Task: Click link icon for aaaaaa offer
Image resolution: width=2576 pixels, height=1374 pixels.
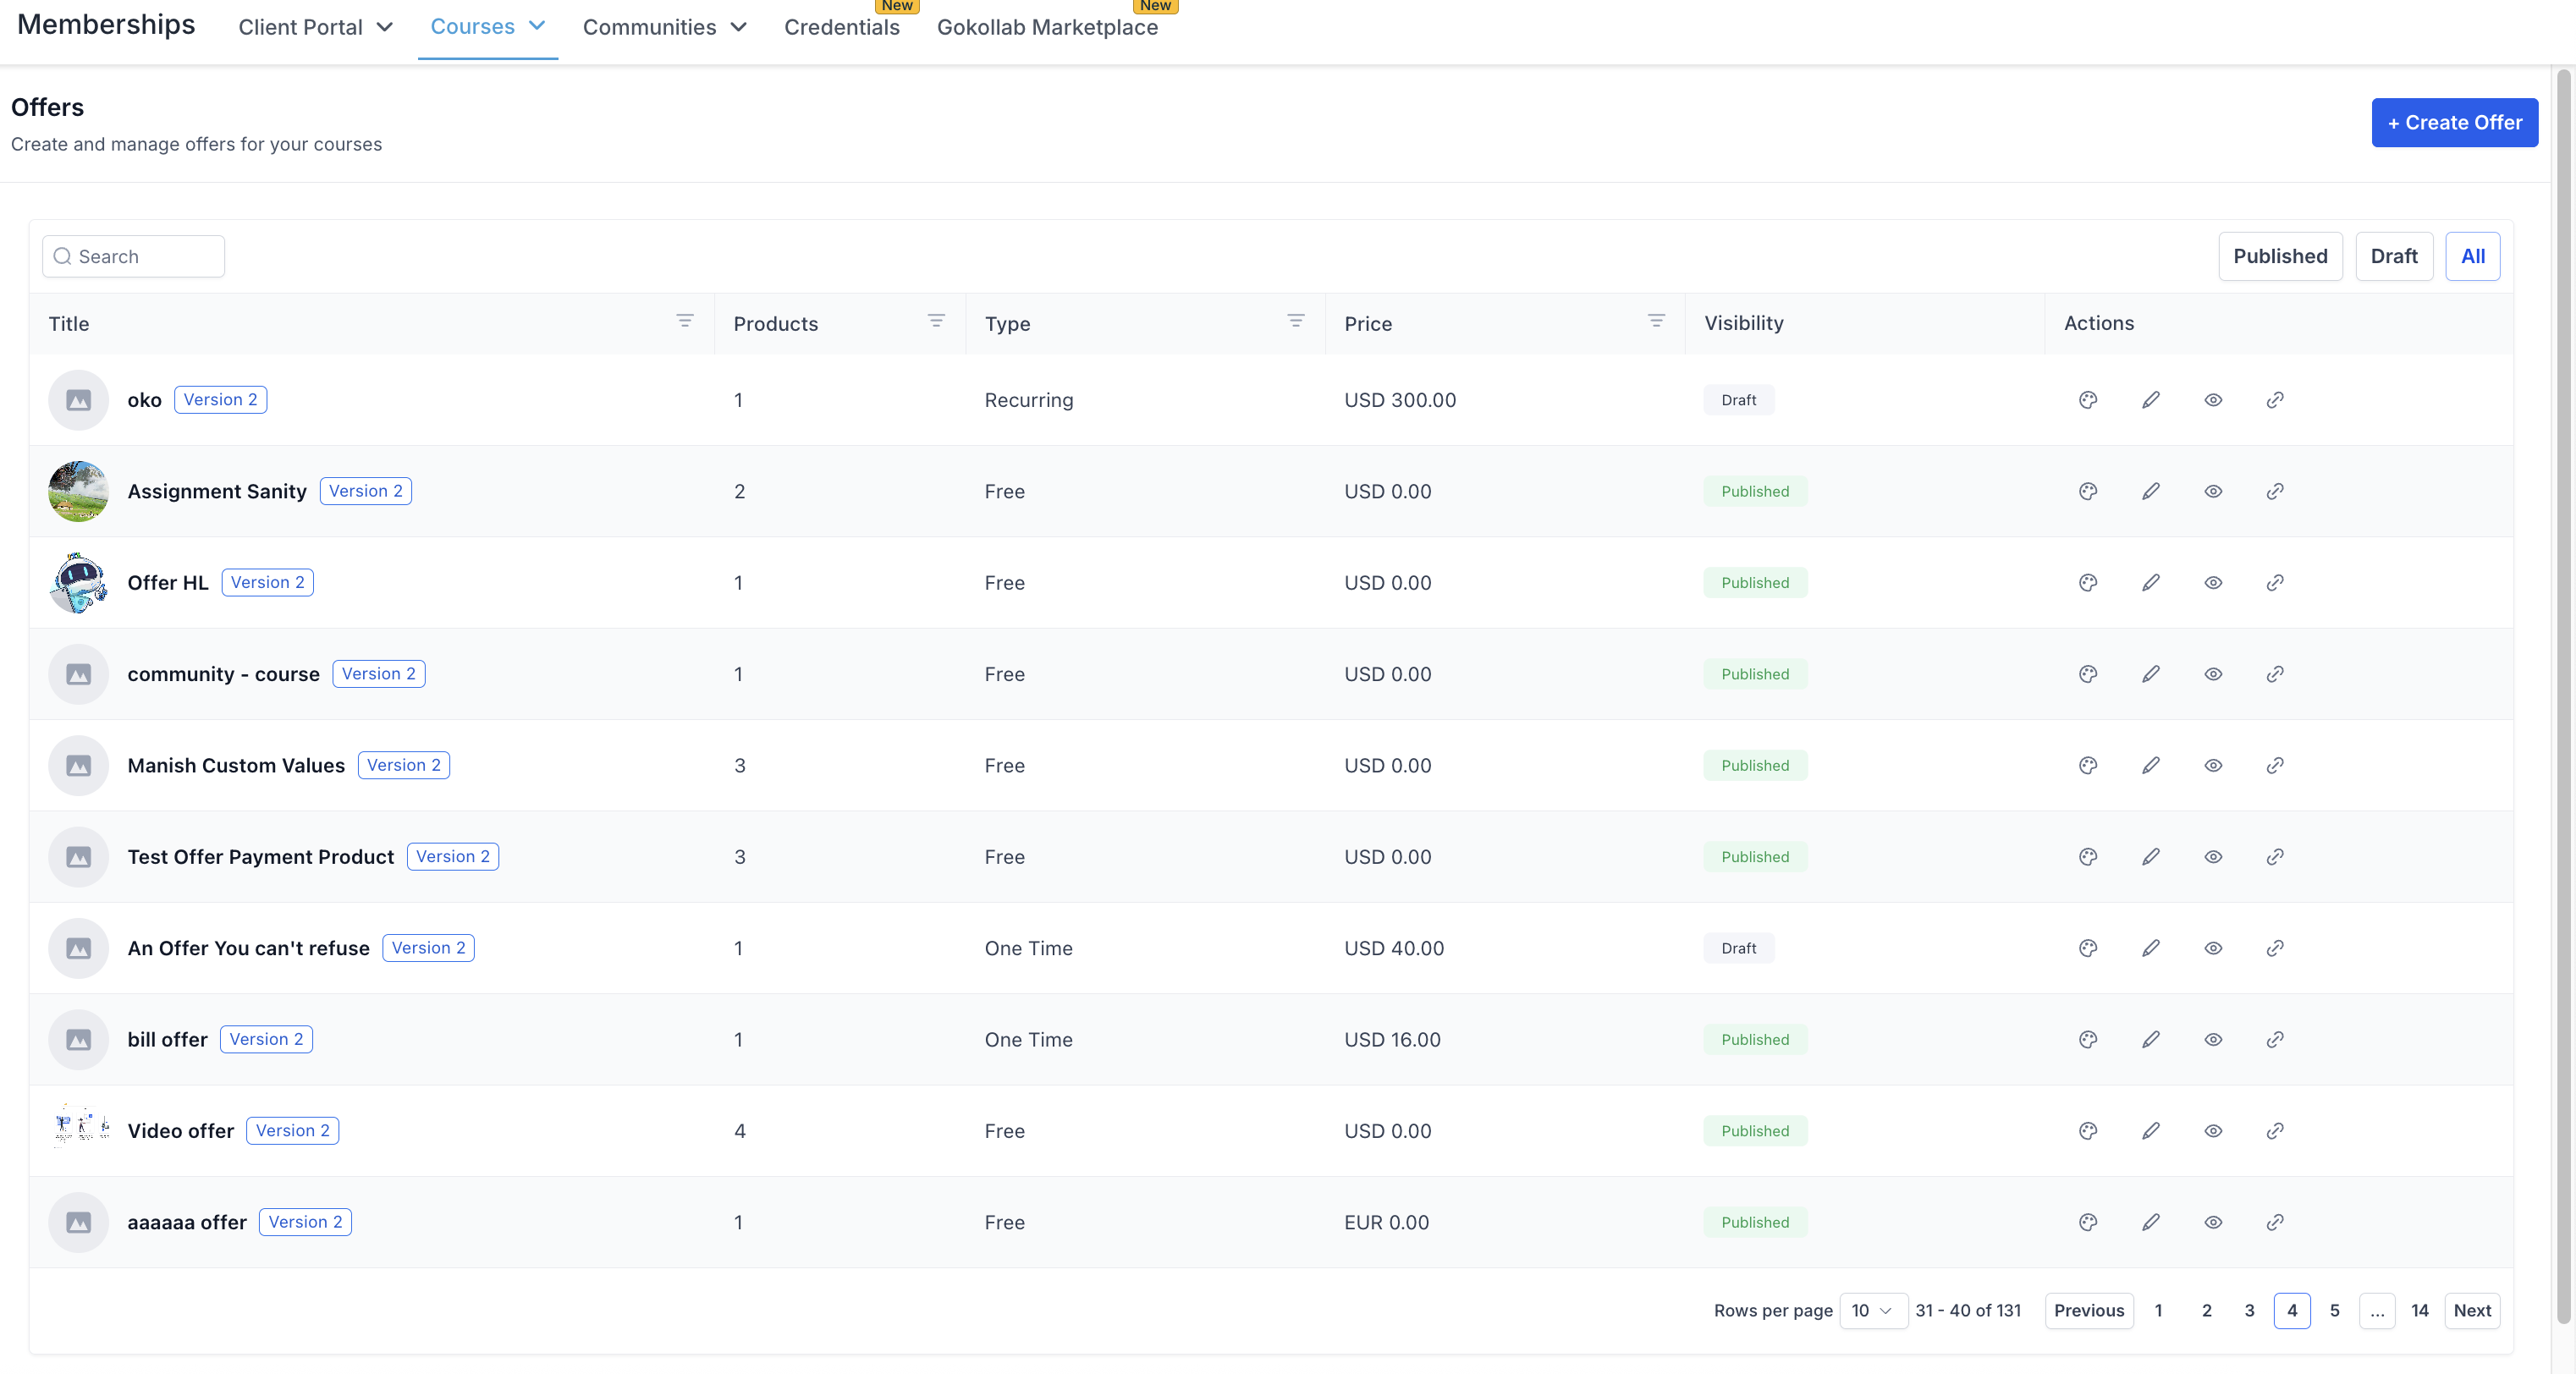Action: (x=2275, y=1222)
